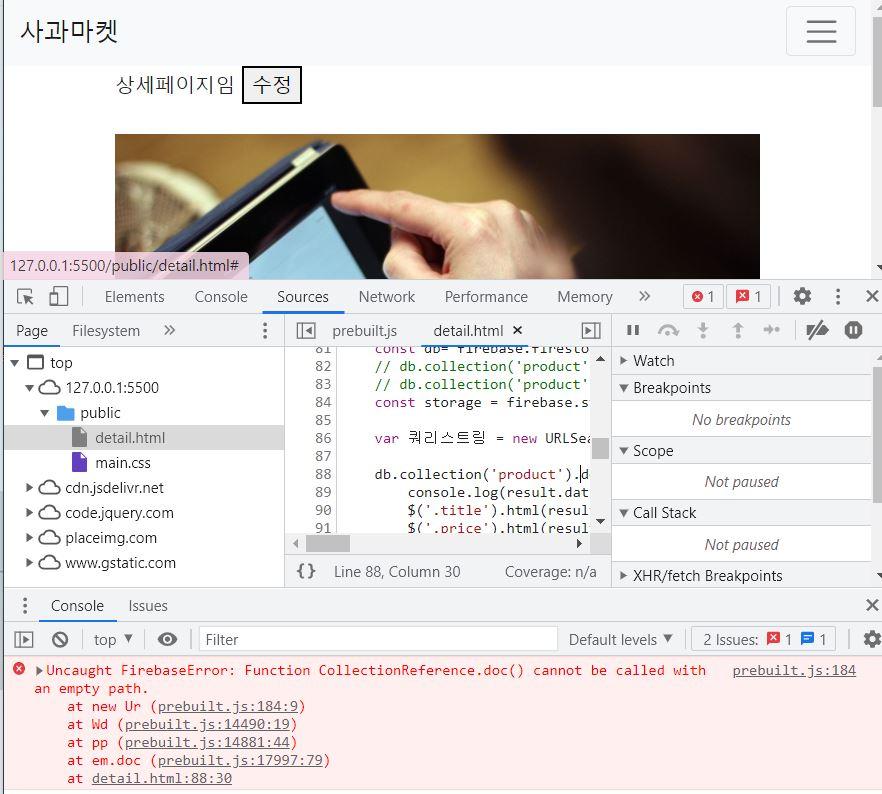Follow the prebuilt.js:17997:79 stack link

240,760
